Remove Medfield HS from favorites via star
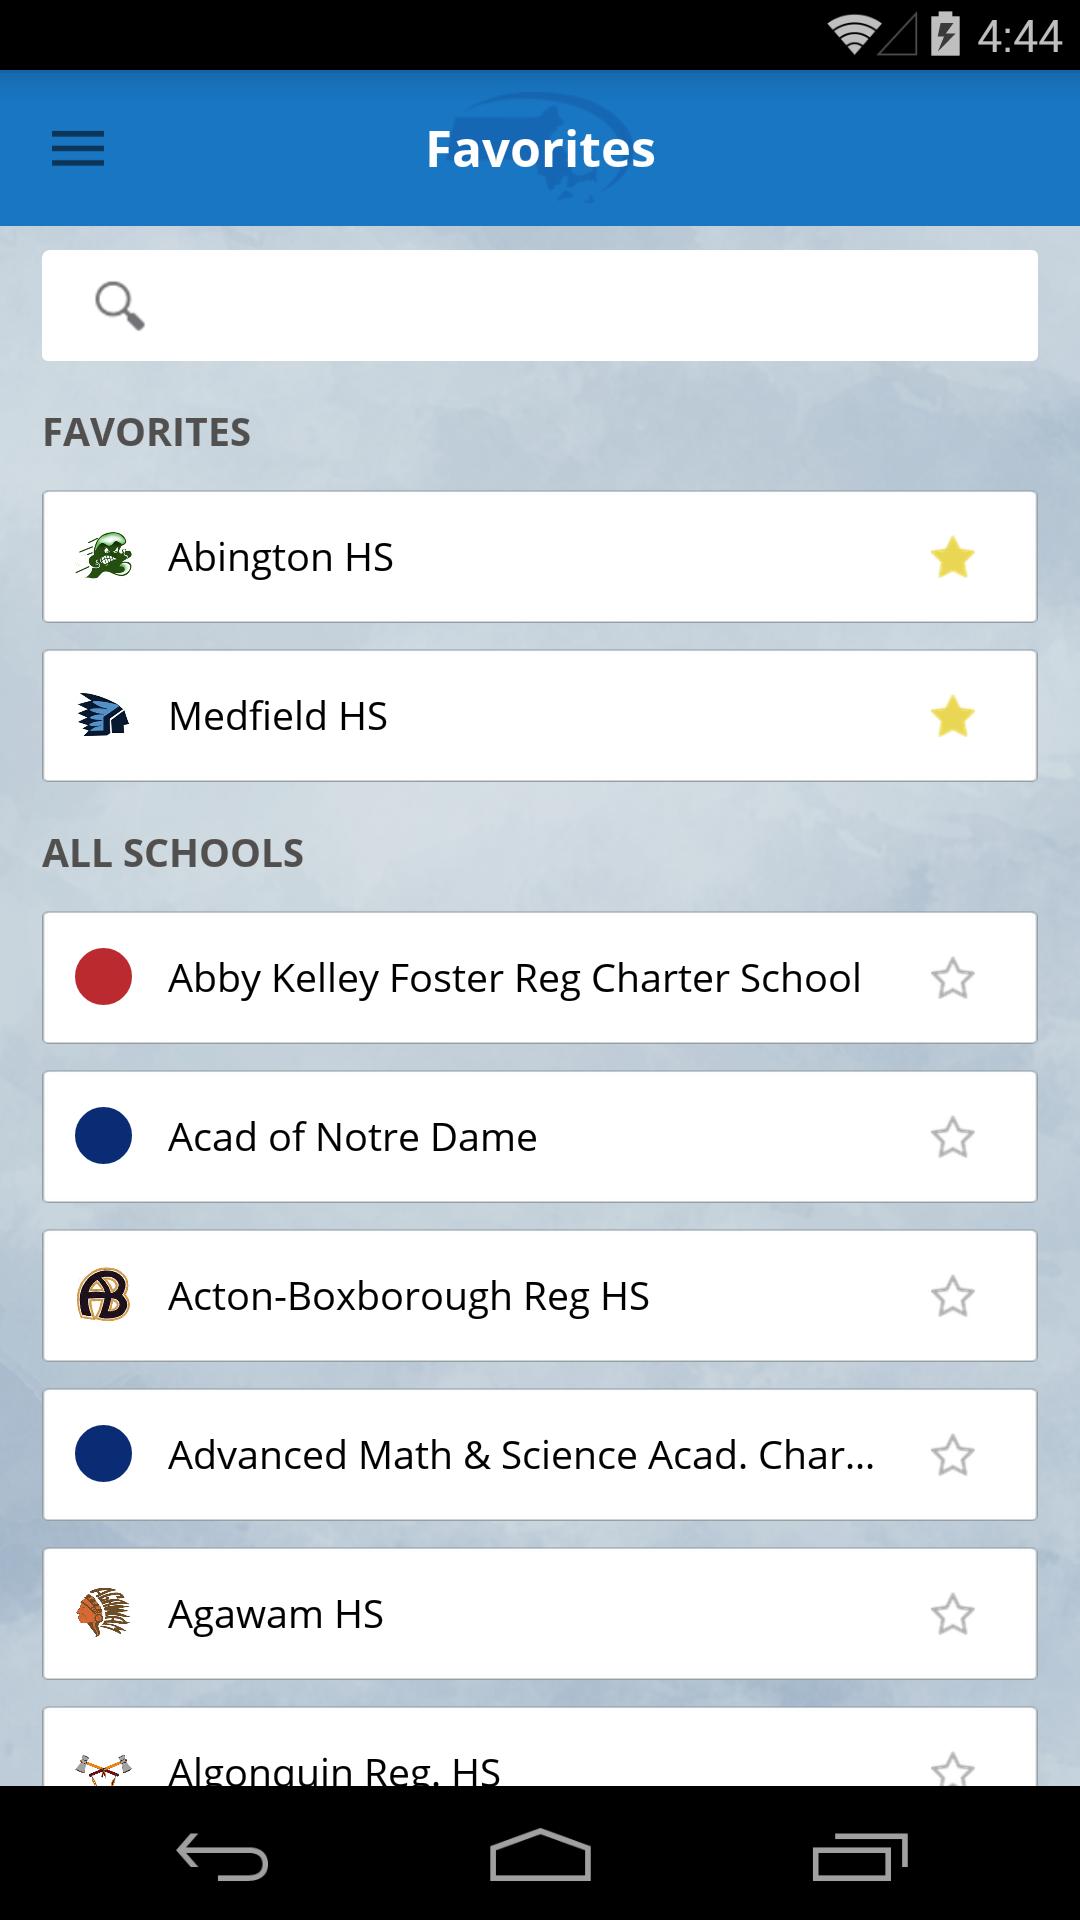Screen dimensions: 1080x1920 (952, 716)
